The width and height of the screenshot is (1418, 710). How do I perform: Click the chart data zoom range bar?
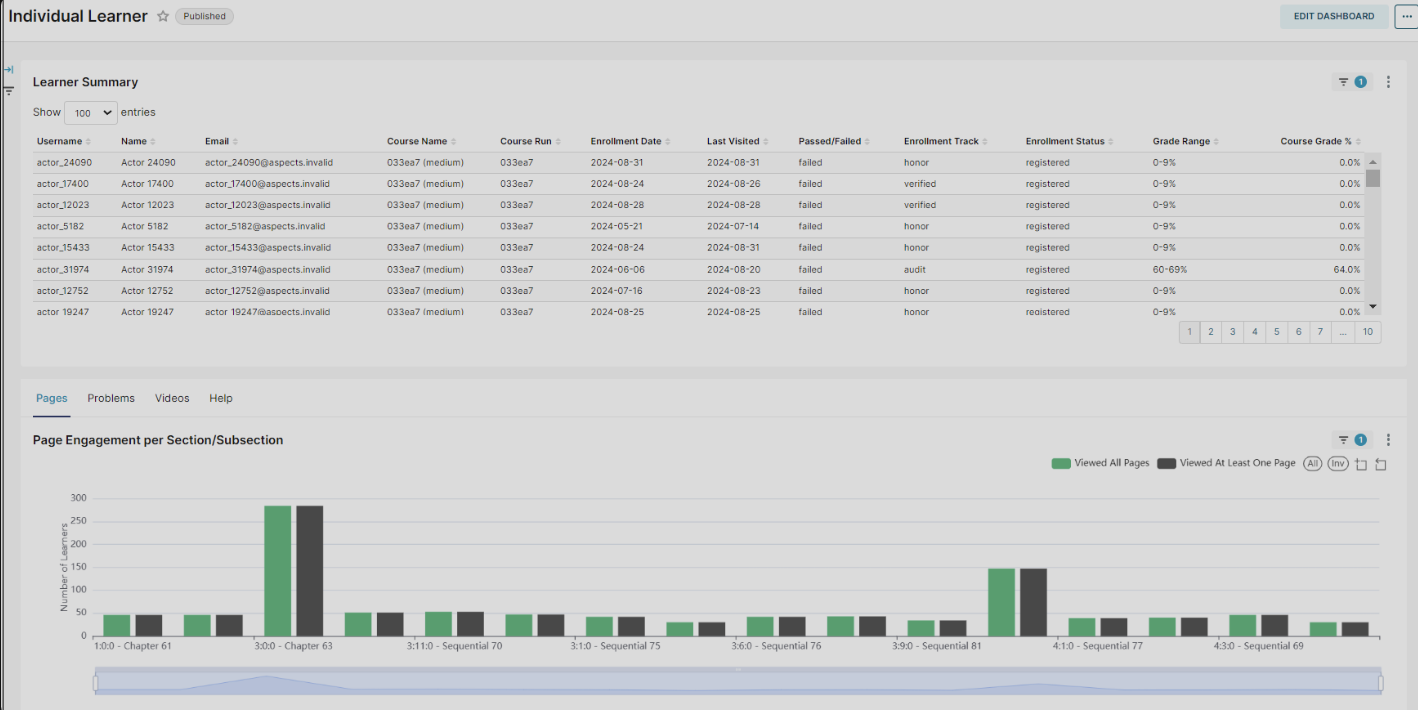coord(738,683)
